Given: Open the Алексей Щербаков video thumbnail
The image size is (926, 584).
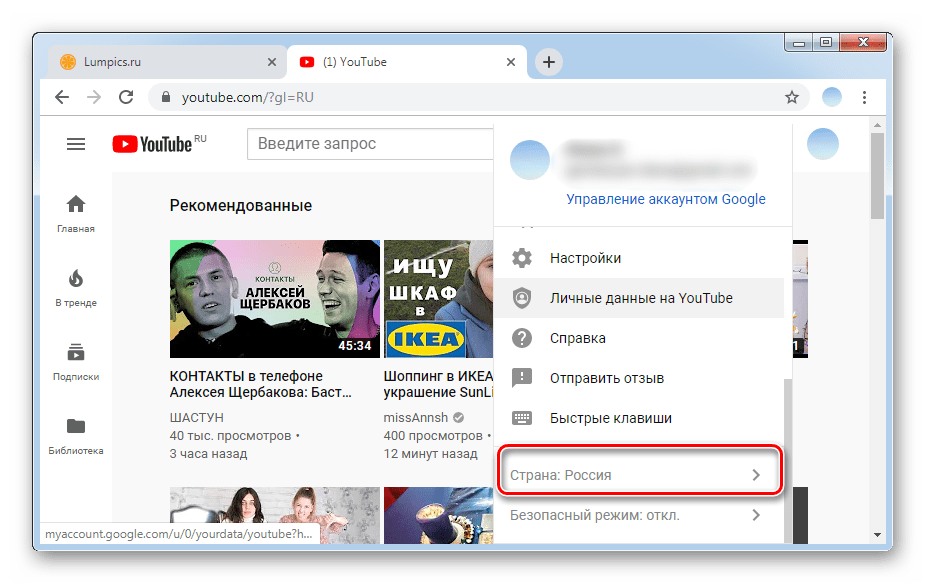Looking at the screenshot, I should tap(275, 298).
